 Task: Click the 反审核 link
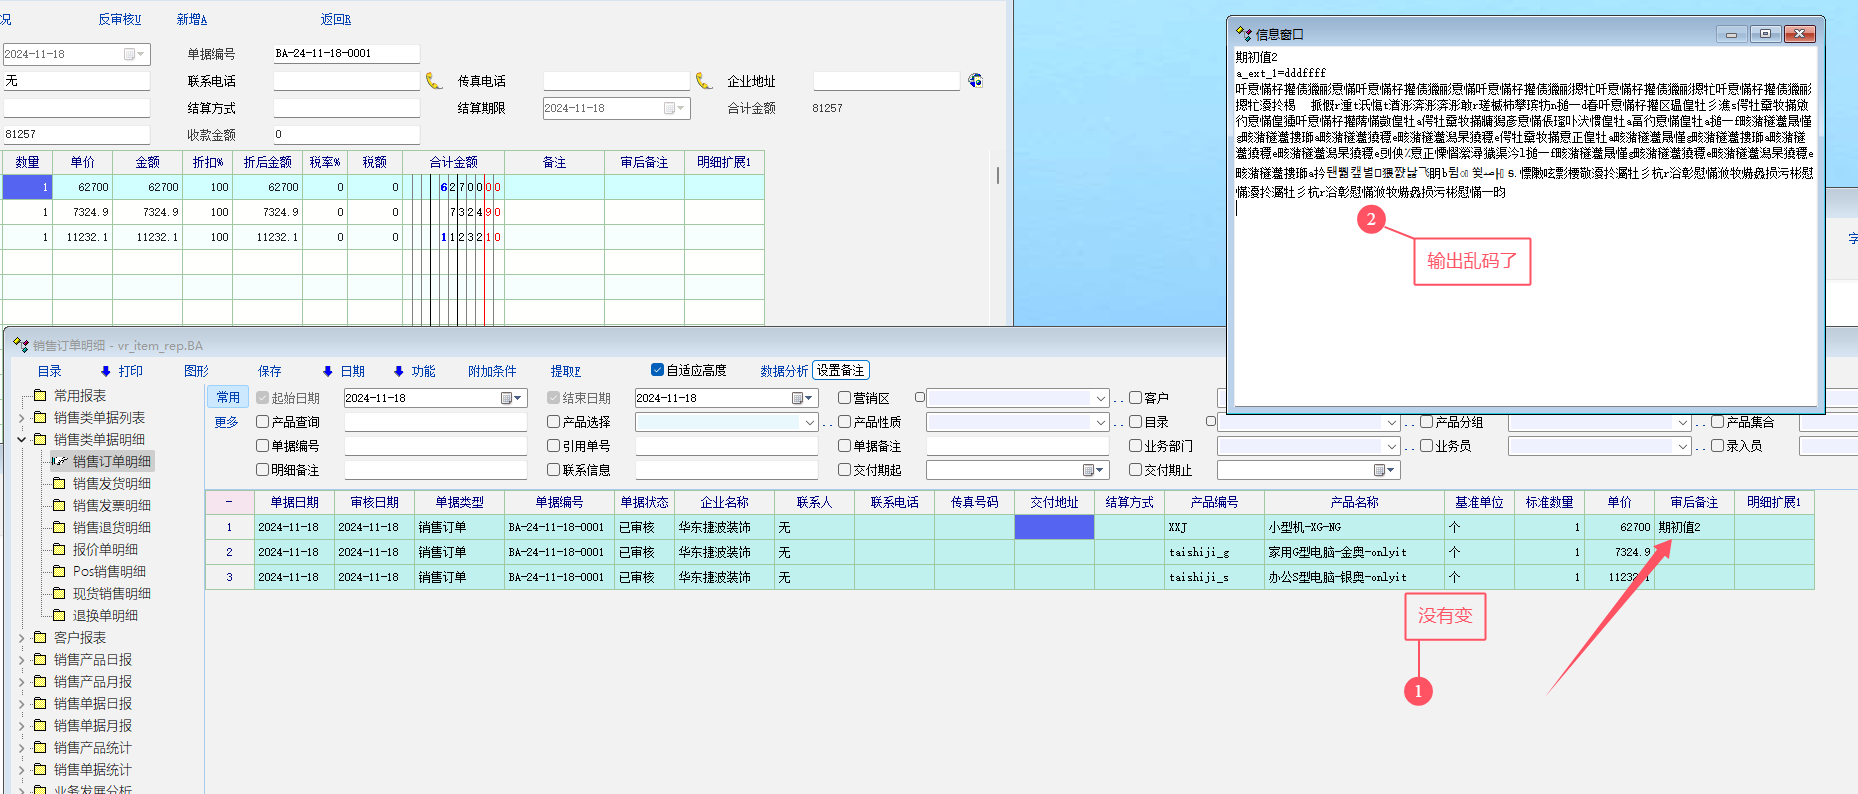point(119,20)
